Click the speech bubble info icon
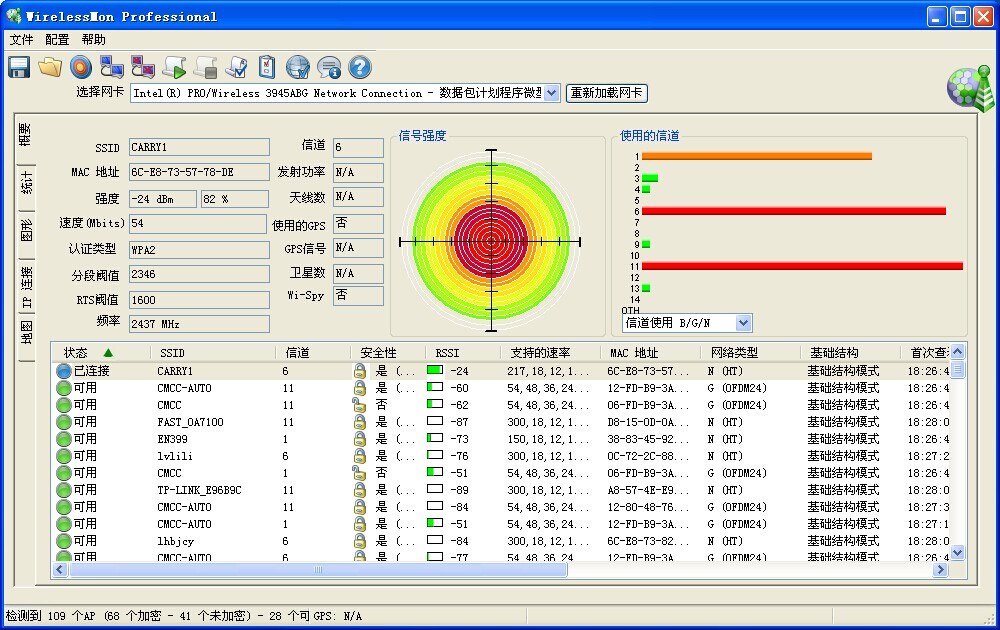The height and width of the screenshot is (630, 1000). point(328,67)
